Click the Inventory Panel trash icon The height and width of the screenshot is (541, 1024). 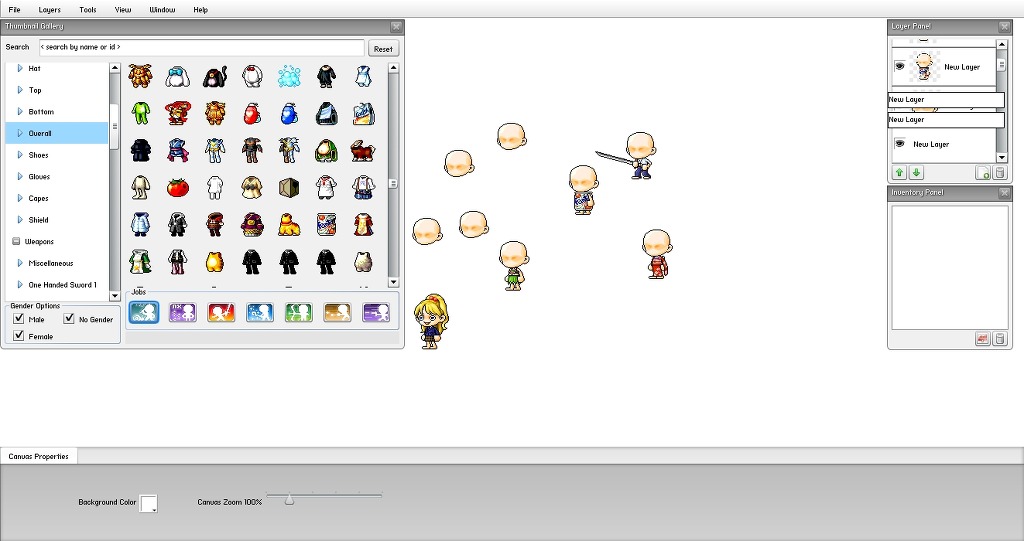point(999,339)
